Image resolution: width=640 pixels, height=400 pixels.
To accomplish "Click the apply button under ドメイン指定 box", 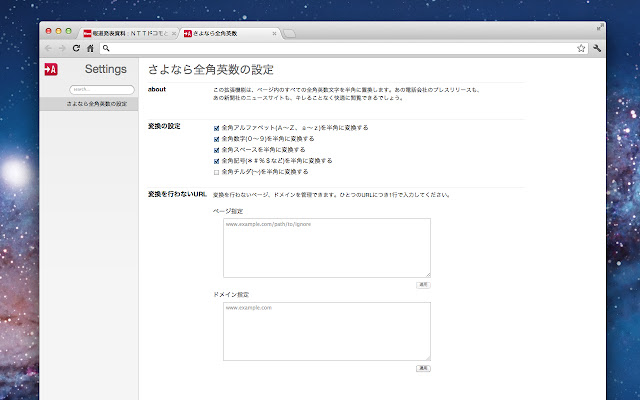I will click(423, 368).
